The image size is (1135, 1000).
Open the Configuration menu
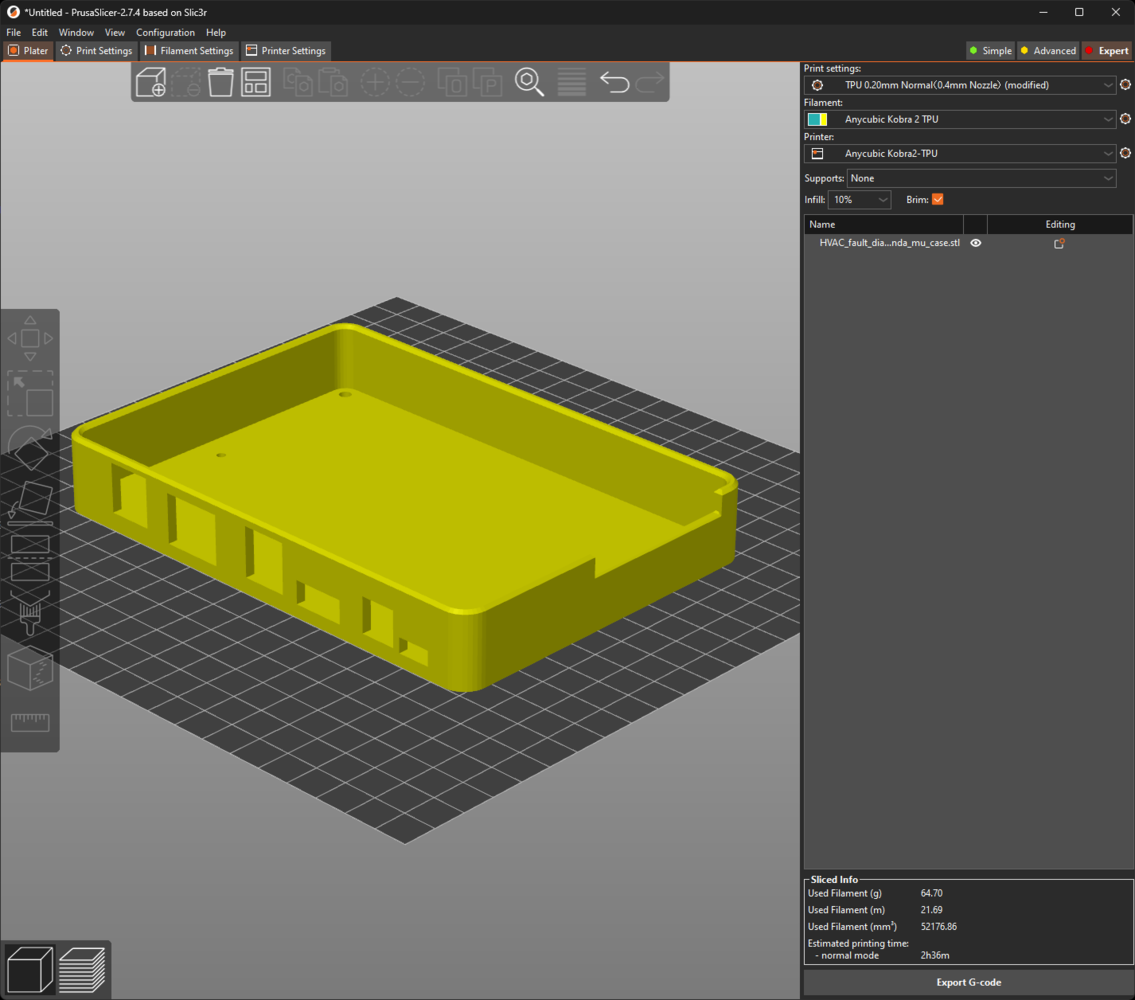point(165,33)
